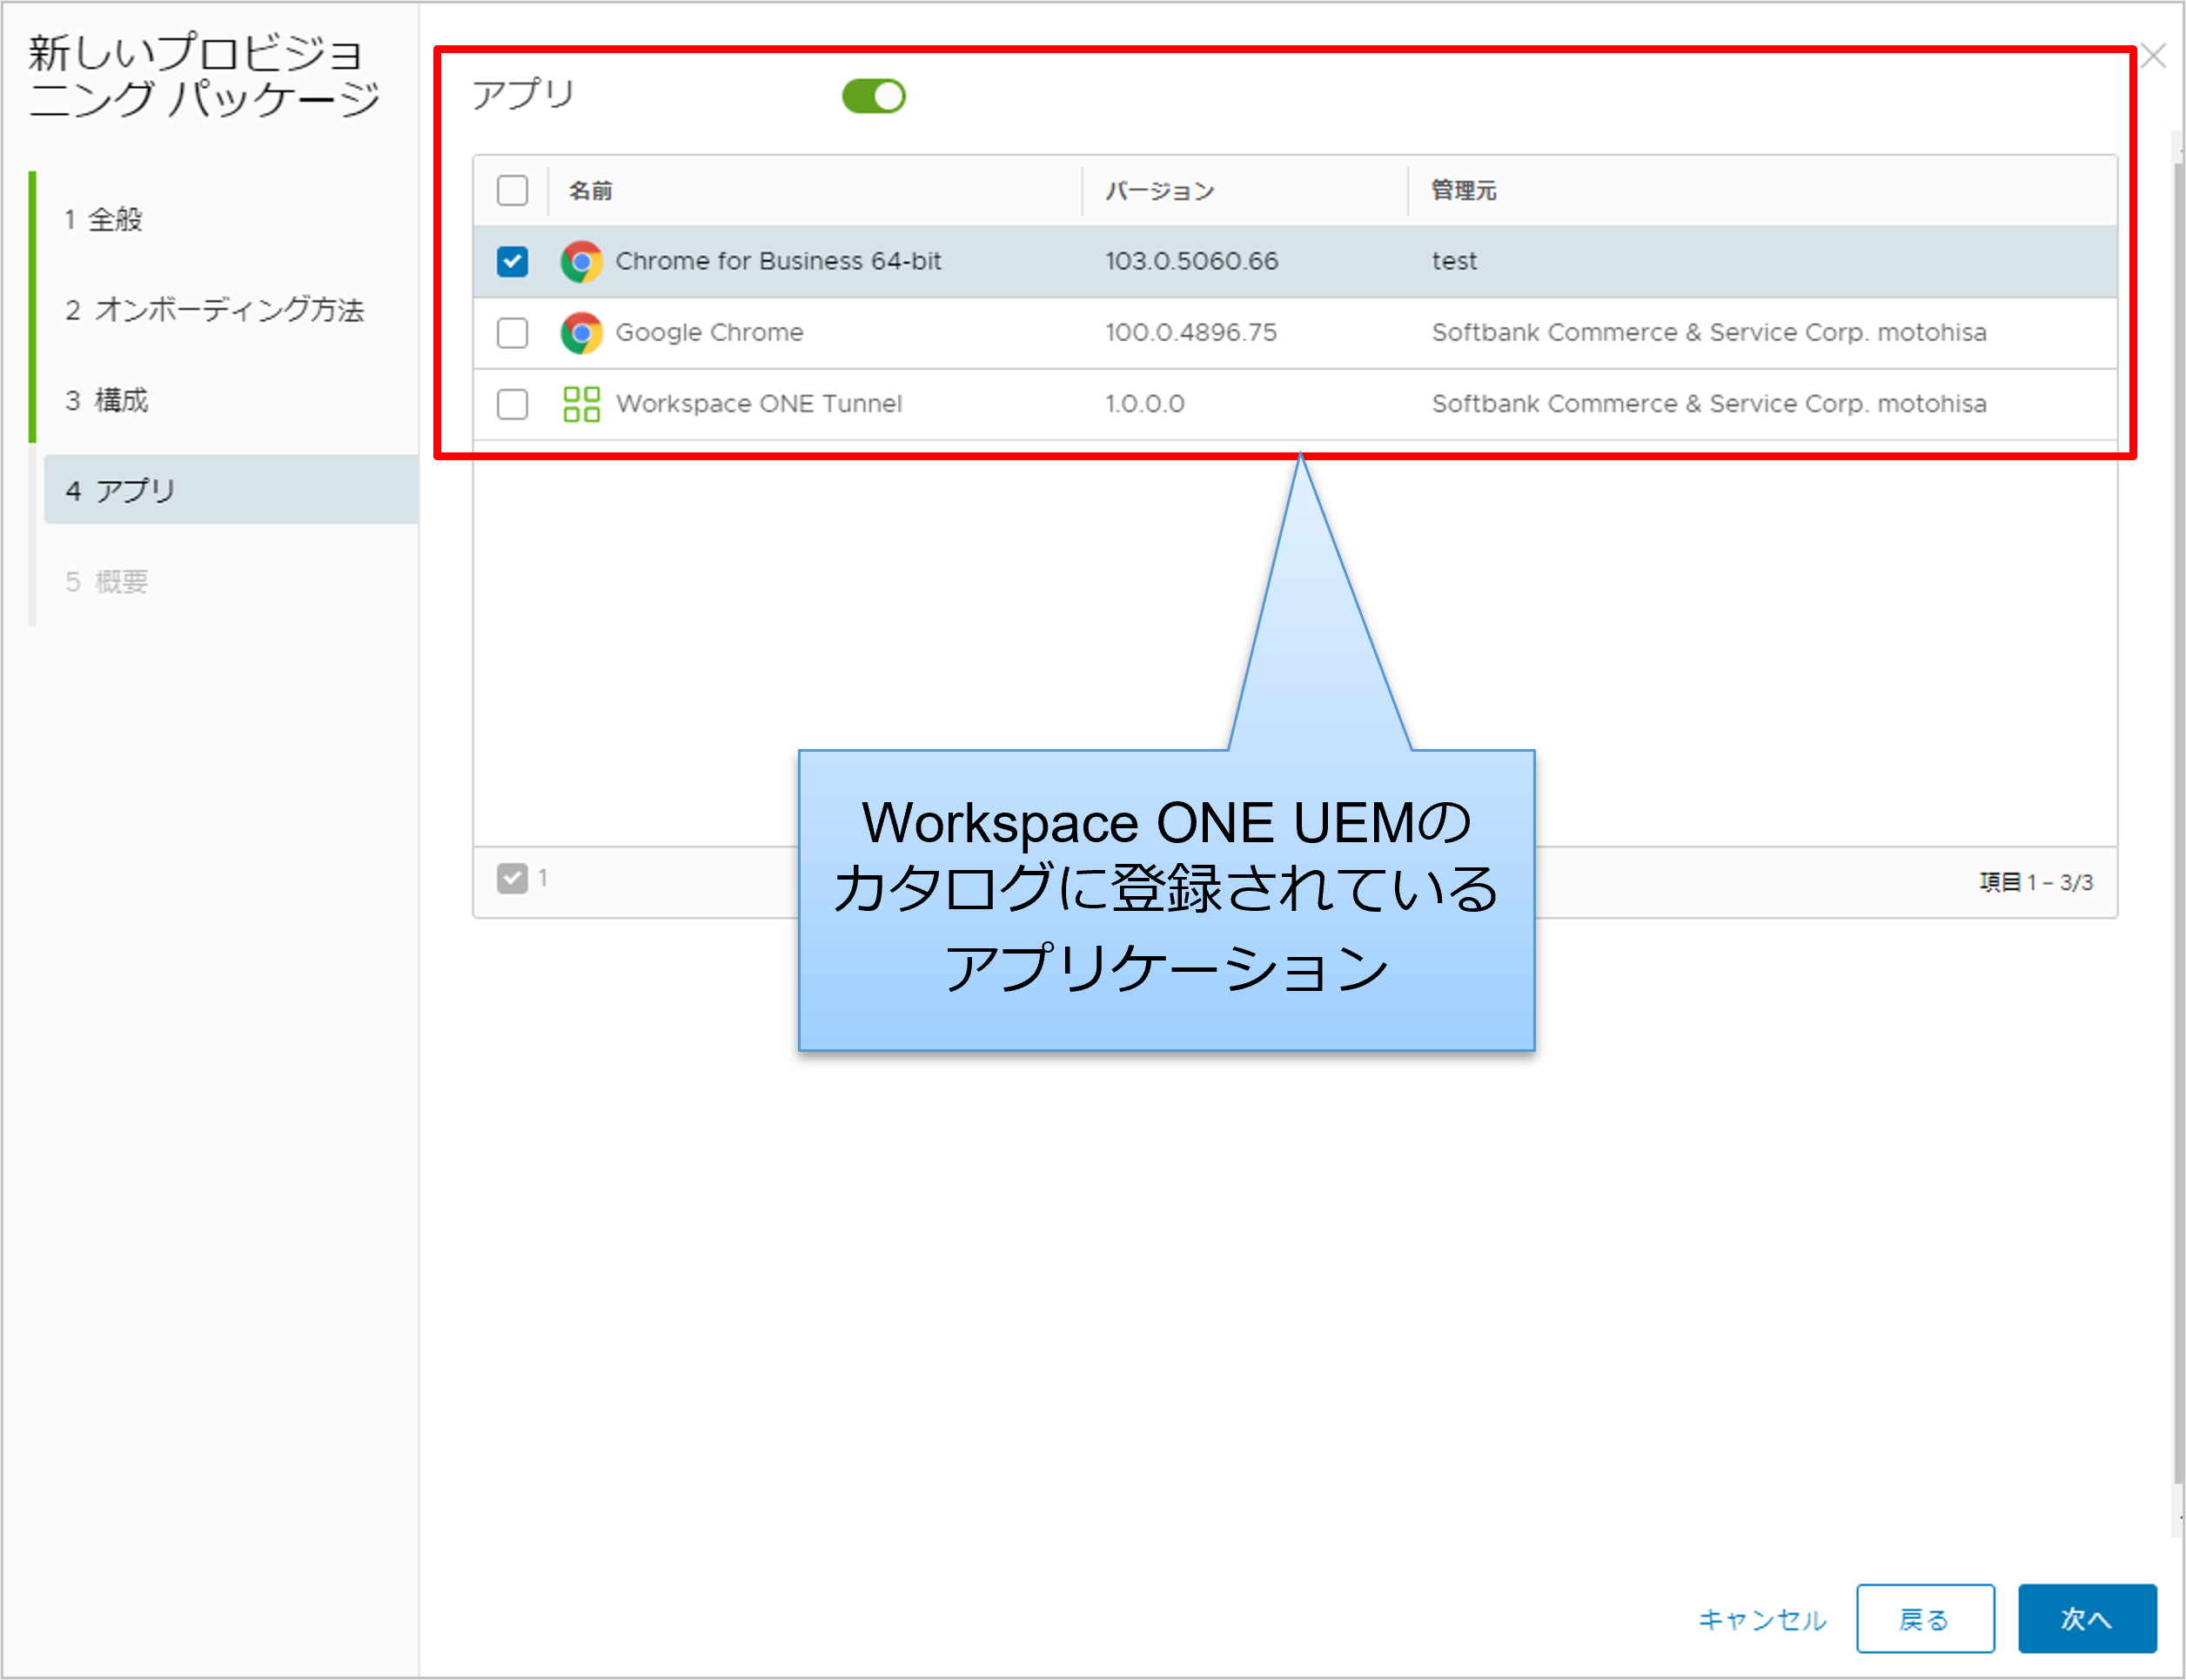Screen dimensions: 2186x1680
Task: Click the 管理元 column header
Action: coord(1462,190)
